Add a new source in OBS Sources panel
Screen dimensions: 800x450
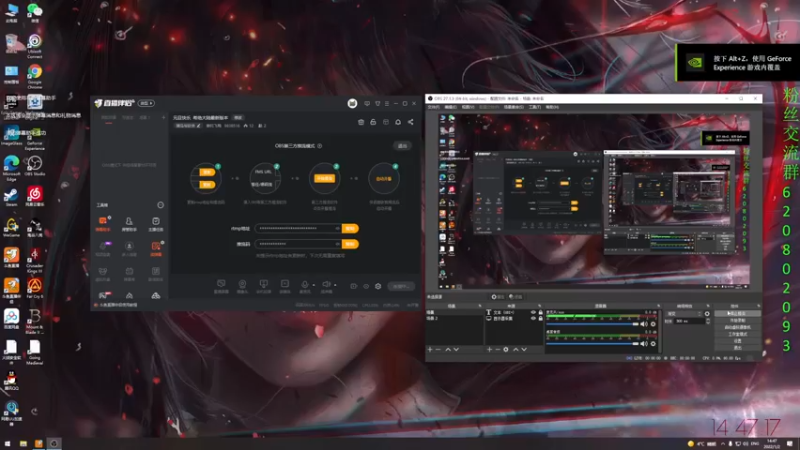(x=489, y=349)
